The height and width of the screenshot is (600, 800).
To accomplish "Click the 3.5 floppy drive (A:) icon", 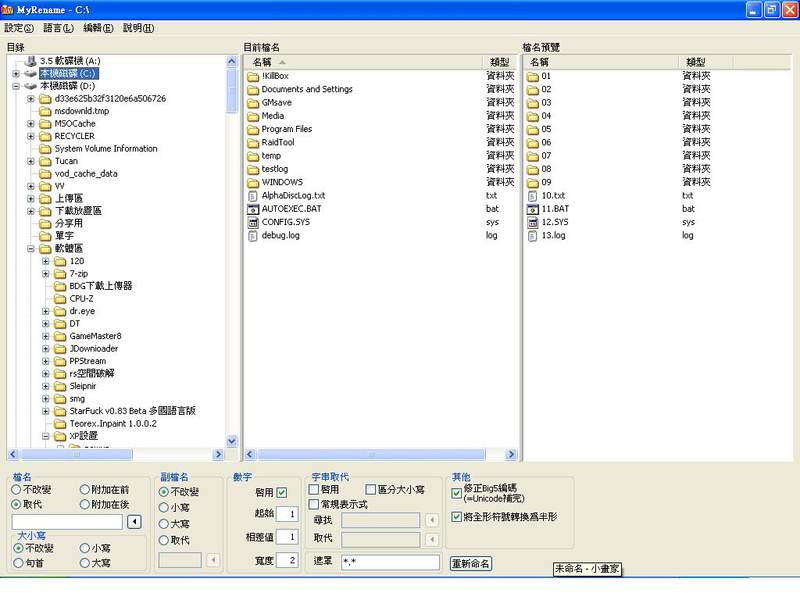I will tap(31, 61).
